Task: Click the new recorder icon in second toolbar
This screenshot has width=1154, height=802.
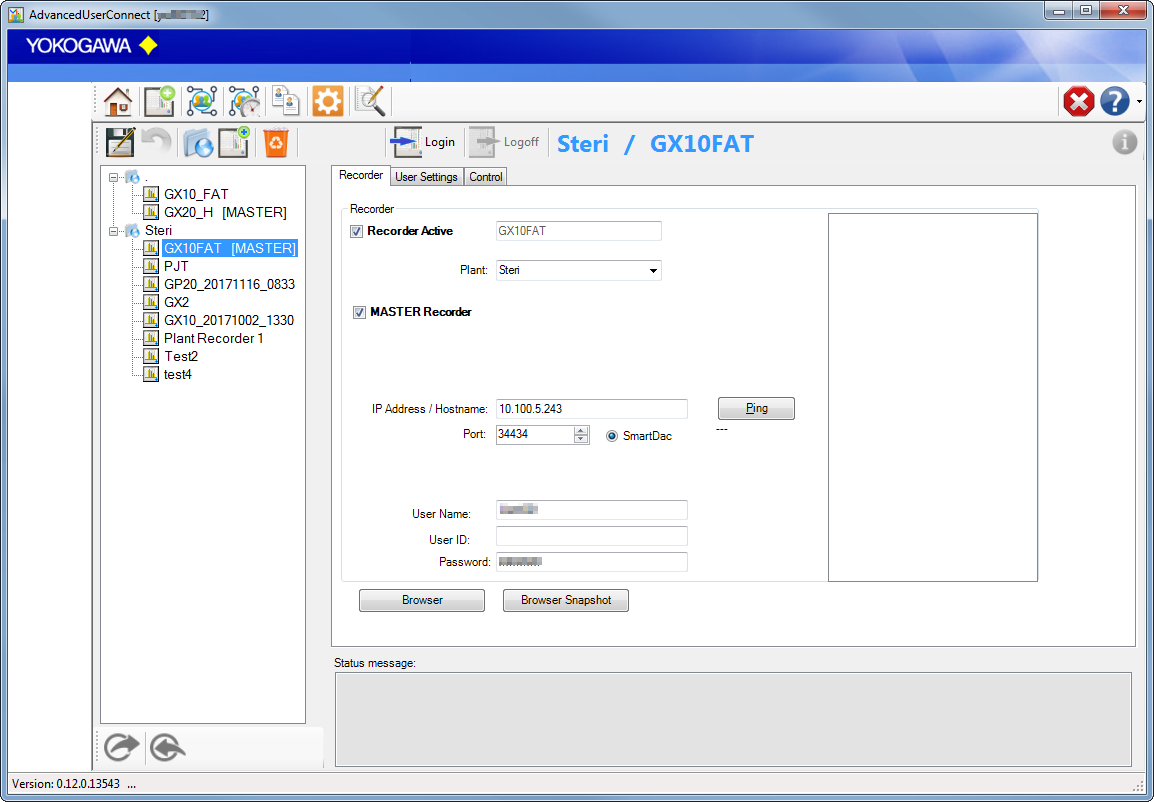Action: pos(234,142)
